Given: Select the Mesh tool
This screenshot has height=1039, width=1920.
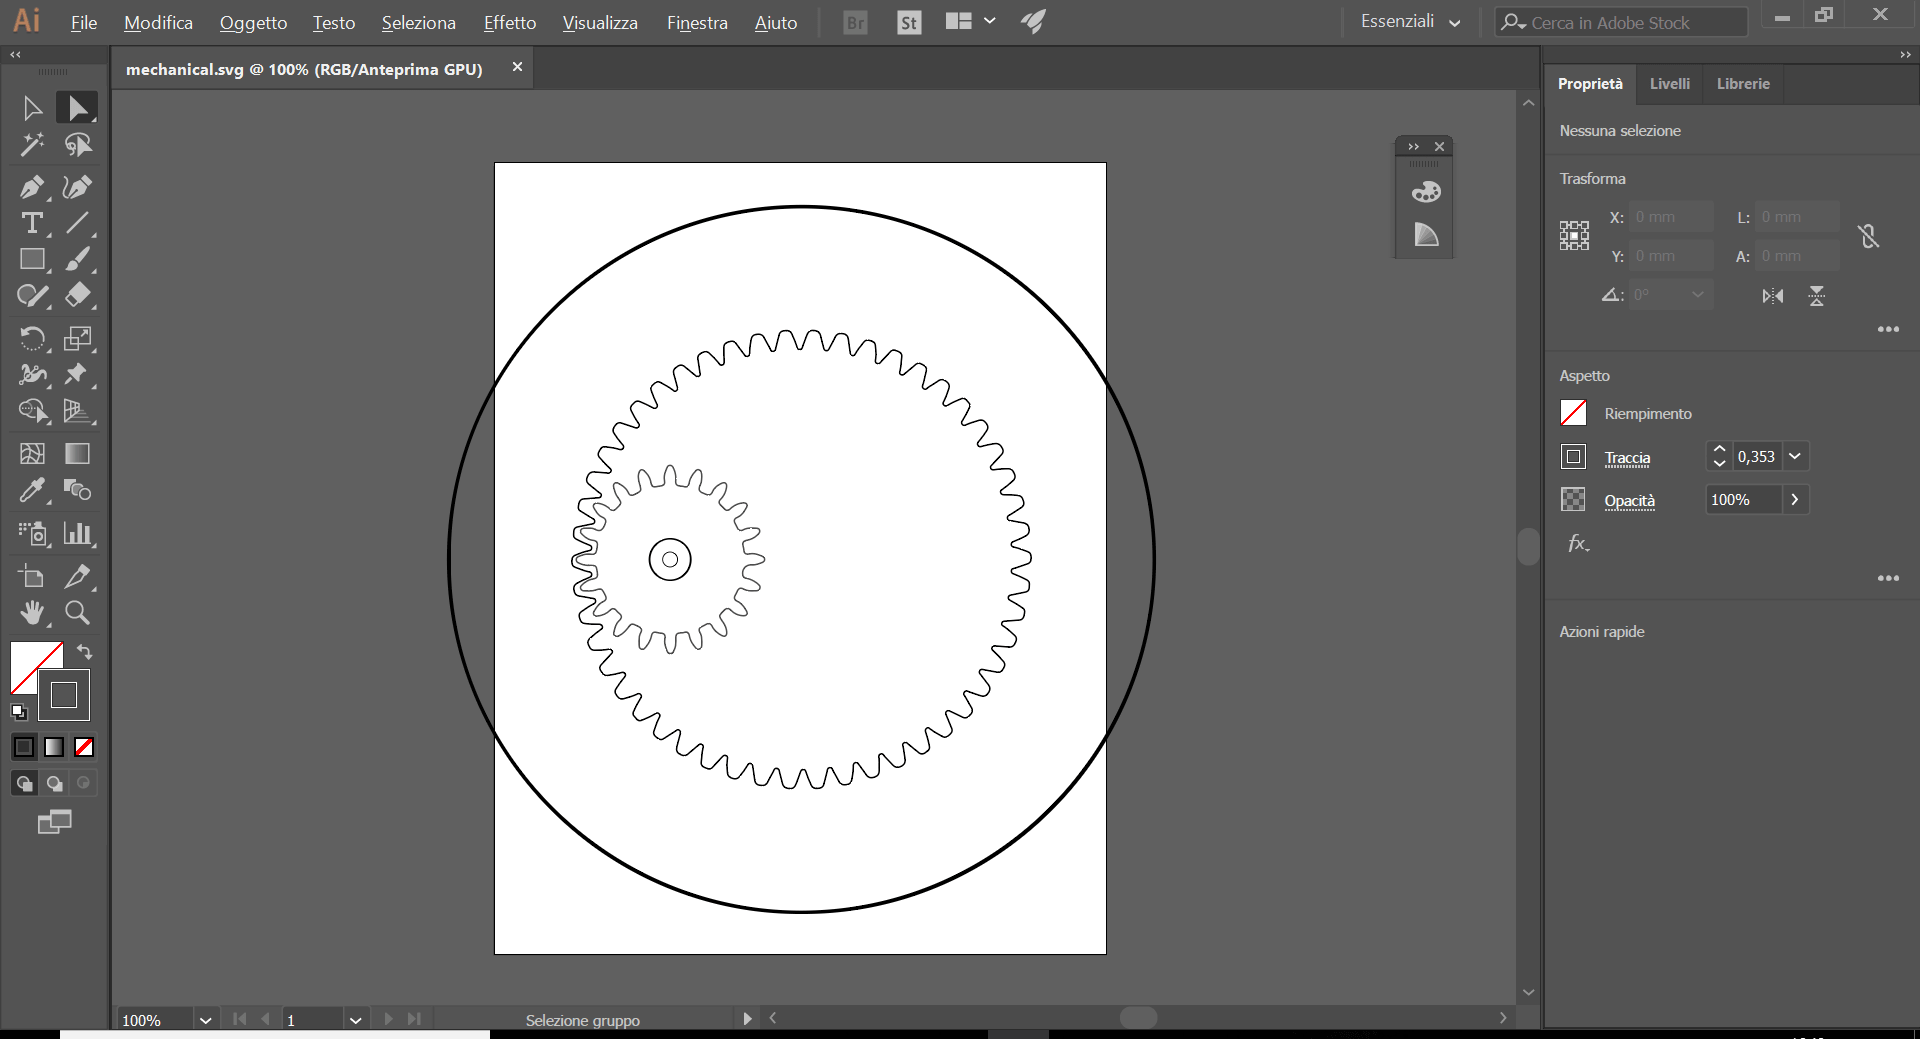Looking at the screenshot, I should (x=32, y=453).
